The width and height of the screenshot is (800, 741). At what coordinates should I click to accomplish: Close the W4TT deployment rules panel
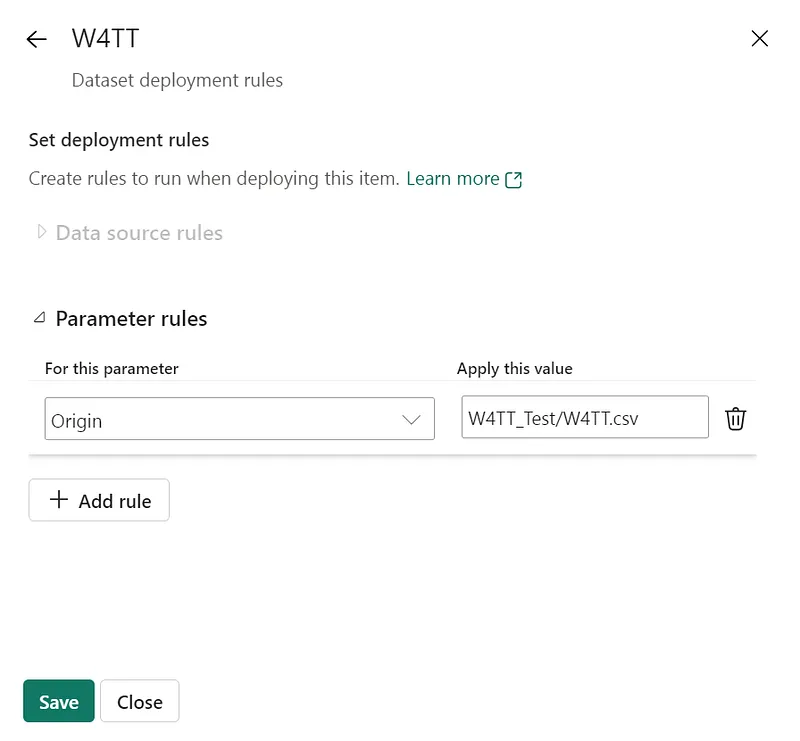tap(760, 38)
